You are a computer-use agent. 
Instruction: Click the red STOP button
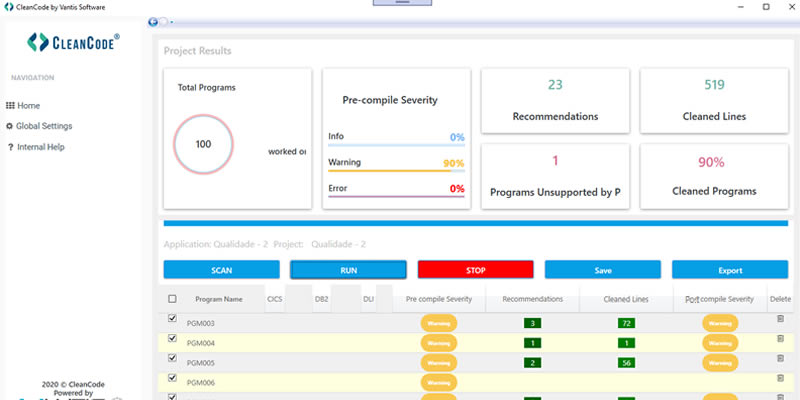click(x=476, y=270)
